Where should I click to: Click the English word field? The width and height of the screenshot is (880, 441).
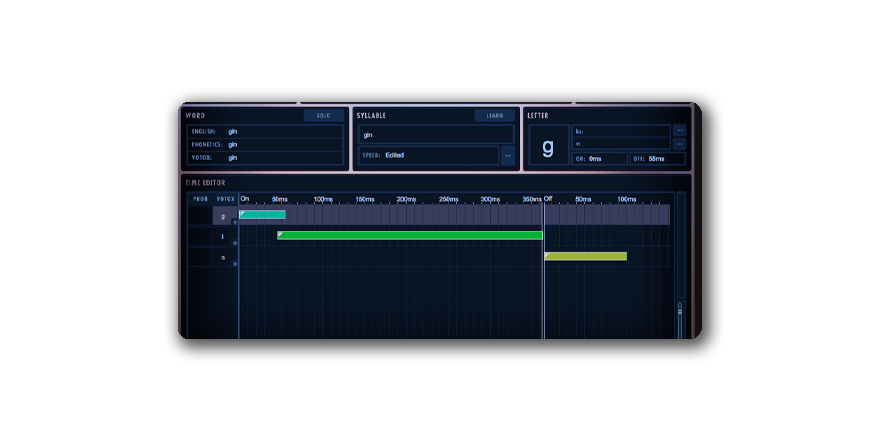pyautogui.click(x=284, y=131)
